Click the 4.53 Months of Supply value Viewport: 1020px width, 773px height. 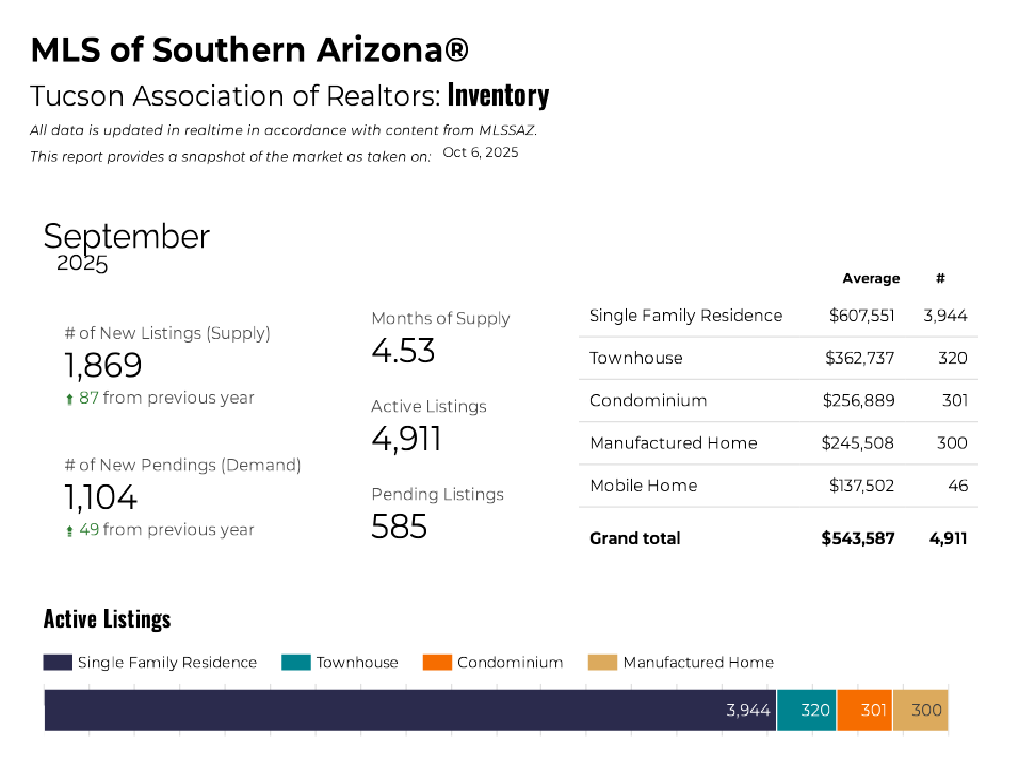click(x=403, y=351)
